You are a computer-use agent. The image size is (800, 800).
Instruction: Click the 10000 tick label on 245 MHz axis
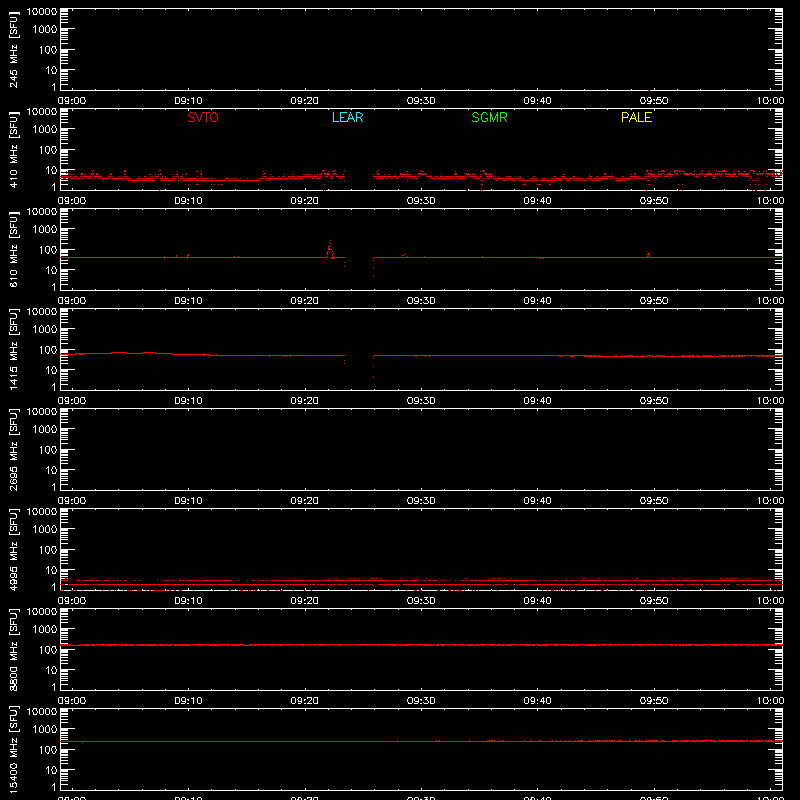[42, 12]
